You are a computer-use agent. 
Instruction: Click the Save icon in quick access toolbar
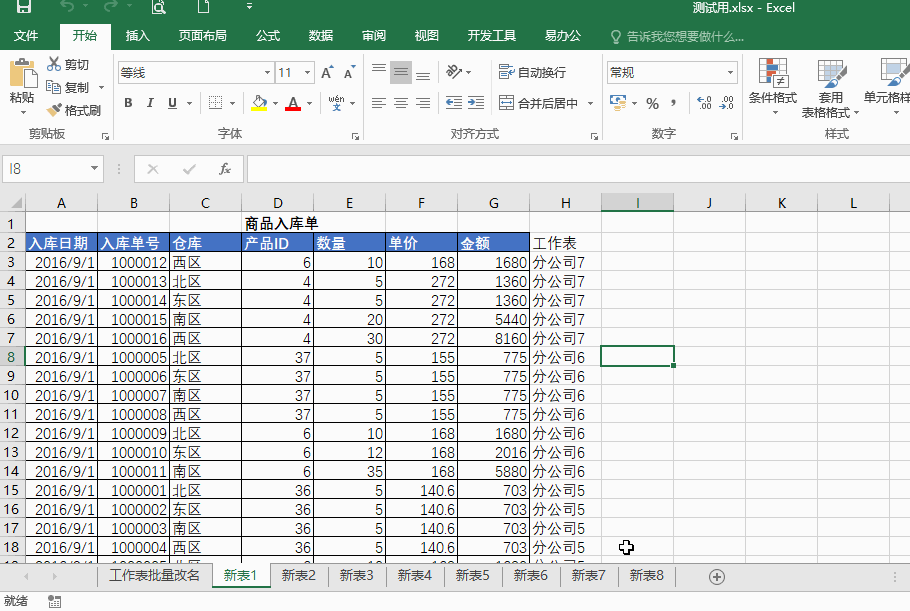coord(23,7)
